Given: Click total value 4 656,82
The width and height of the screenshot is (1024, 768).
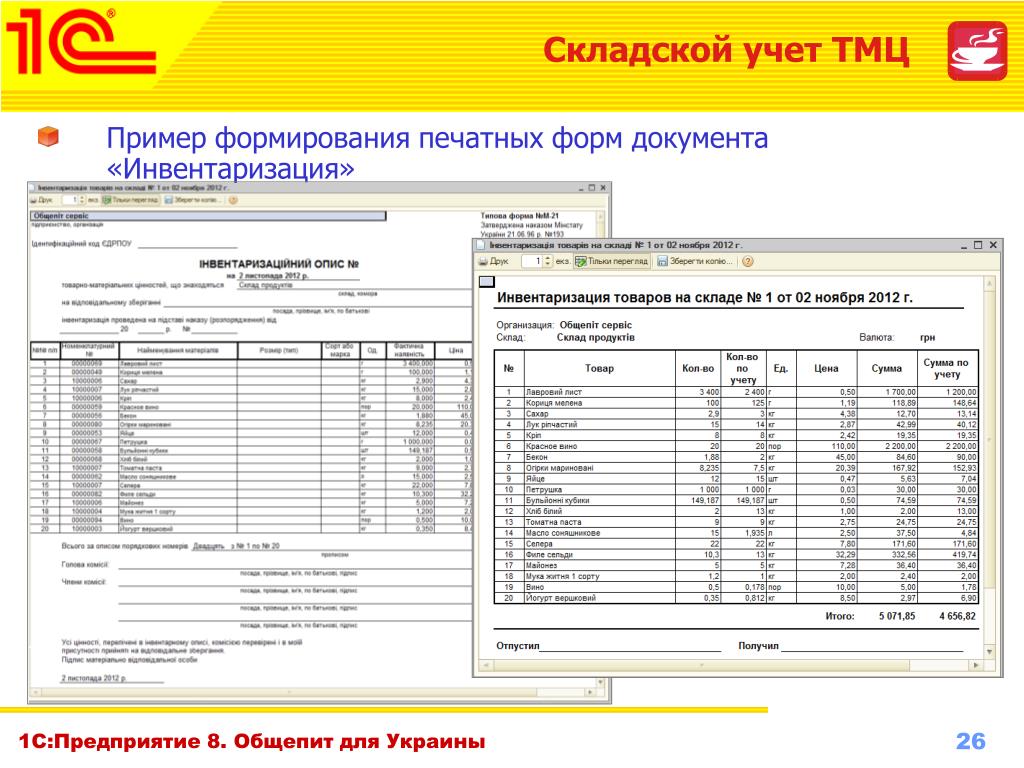Looking at the screenshot, I should tap(957, 616).
